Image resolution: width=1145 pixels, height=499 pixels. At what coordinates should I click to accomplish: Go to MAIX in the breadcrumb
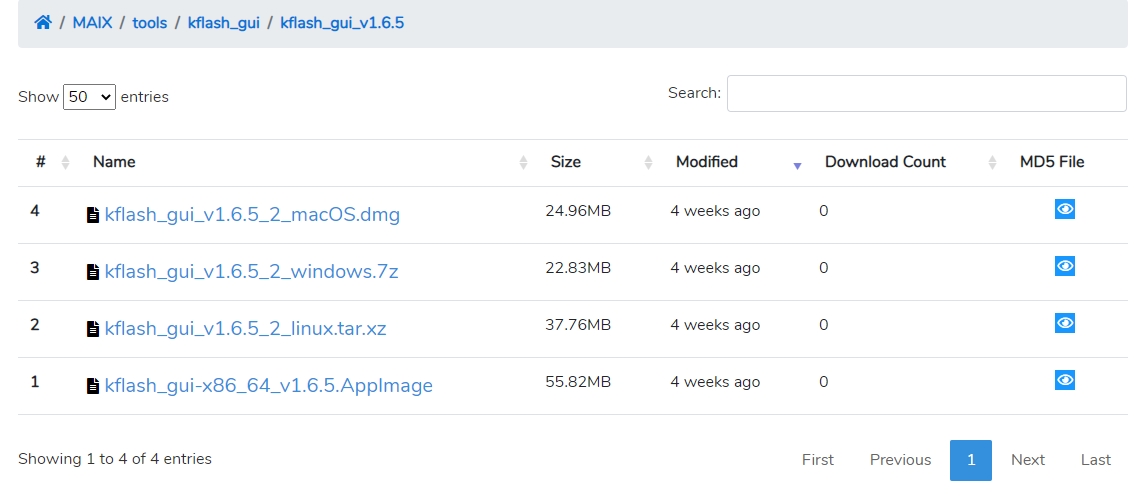click(x=92, y=22)
